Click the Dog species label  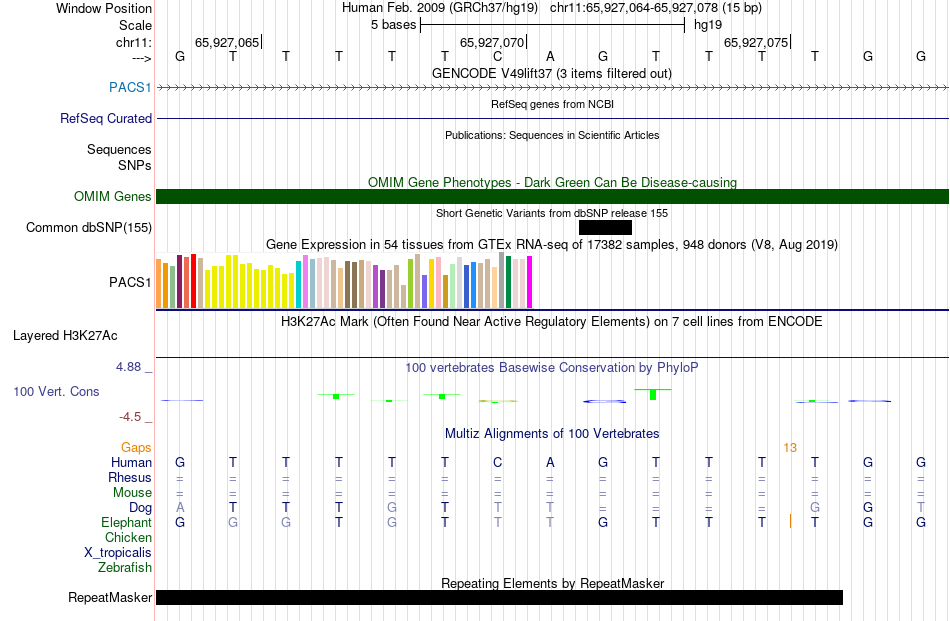140,508
